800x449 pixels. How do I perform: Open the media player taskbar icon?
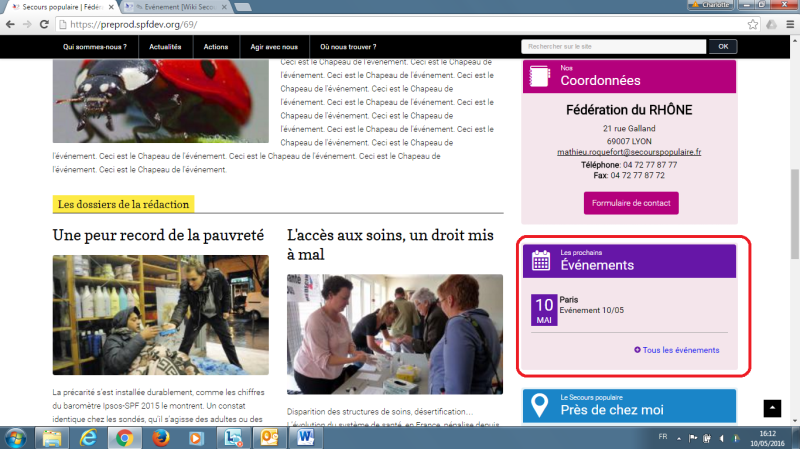(x=196, y=438)
